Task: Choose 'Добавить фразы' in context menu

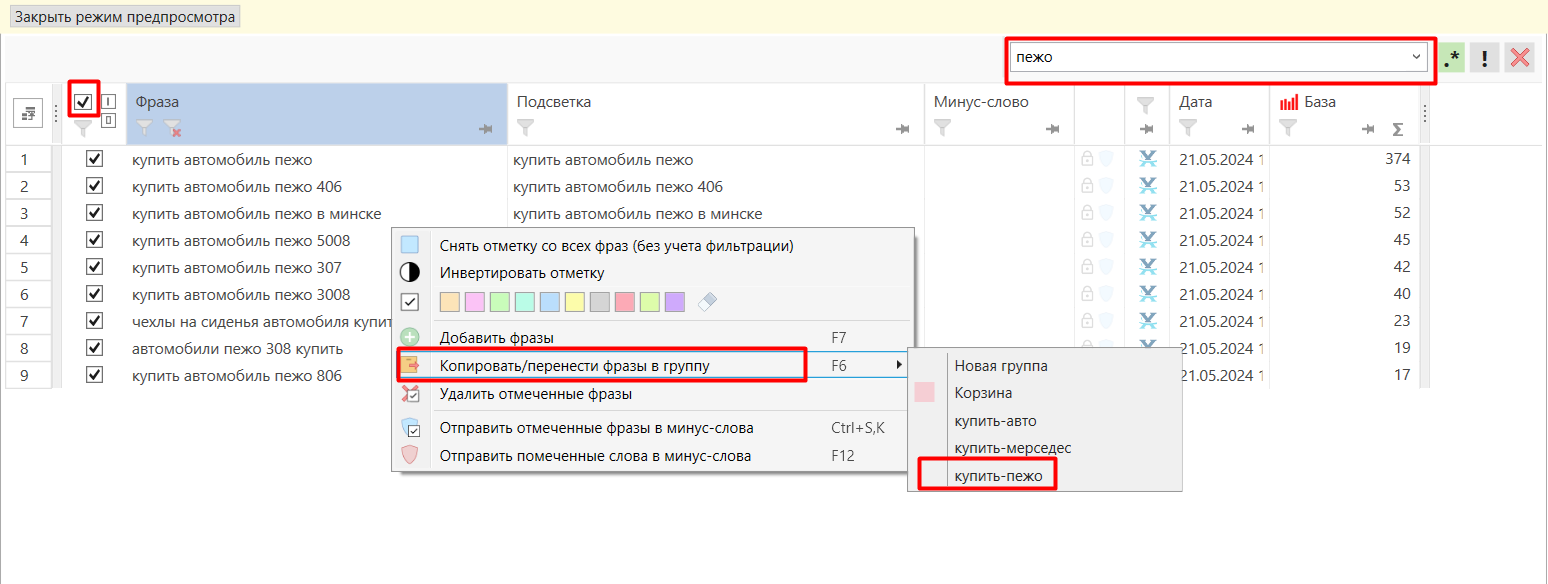Action: pos(653,338)
